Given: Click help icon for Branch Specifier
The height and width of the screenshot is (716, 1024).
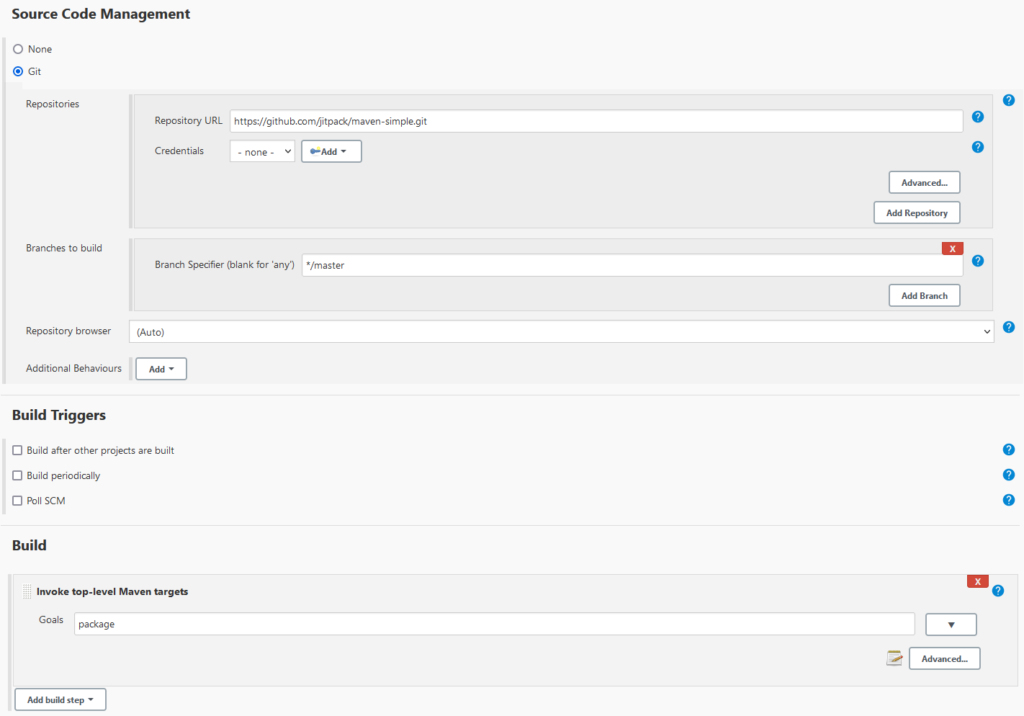Looking at the screenshot, I should (x=977, y=261).
